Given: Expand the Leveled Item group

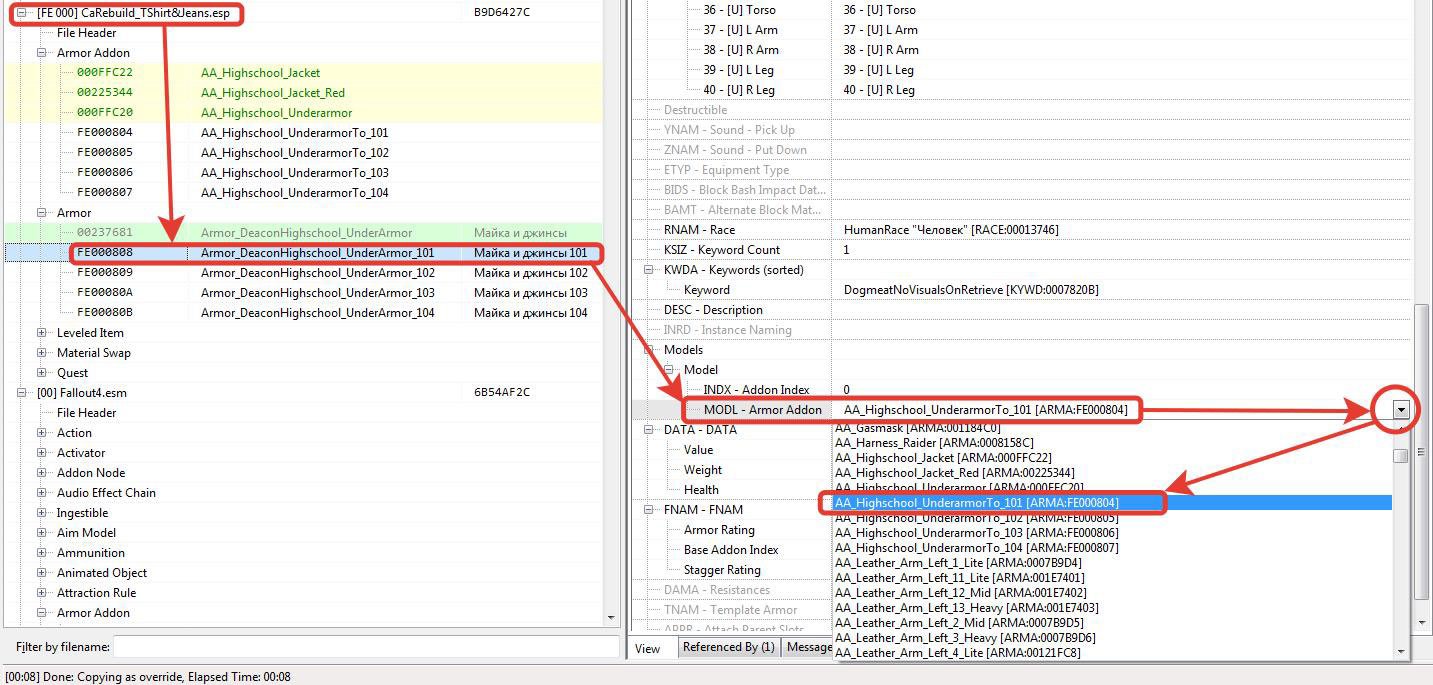Looking at the screenshot, I should [42, 333].
